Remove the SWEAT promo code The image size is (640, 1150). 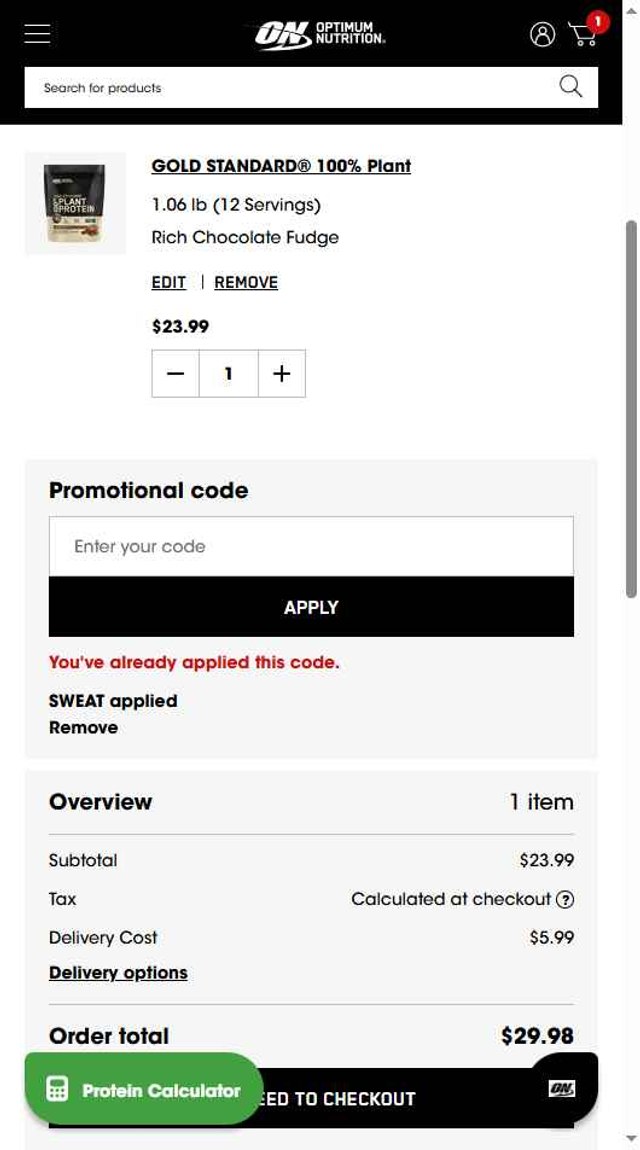pos(83,728)
